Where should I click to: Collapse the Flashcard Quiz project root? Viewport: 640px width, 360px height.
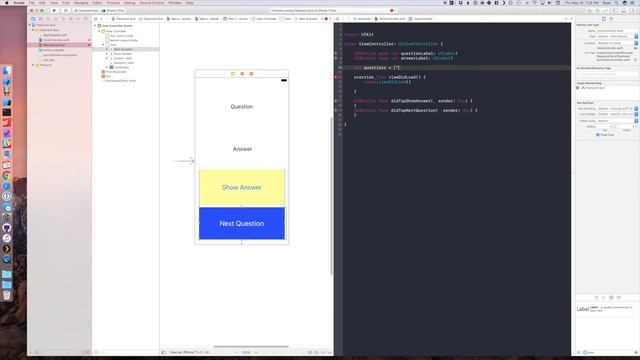pos(30,25)
